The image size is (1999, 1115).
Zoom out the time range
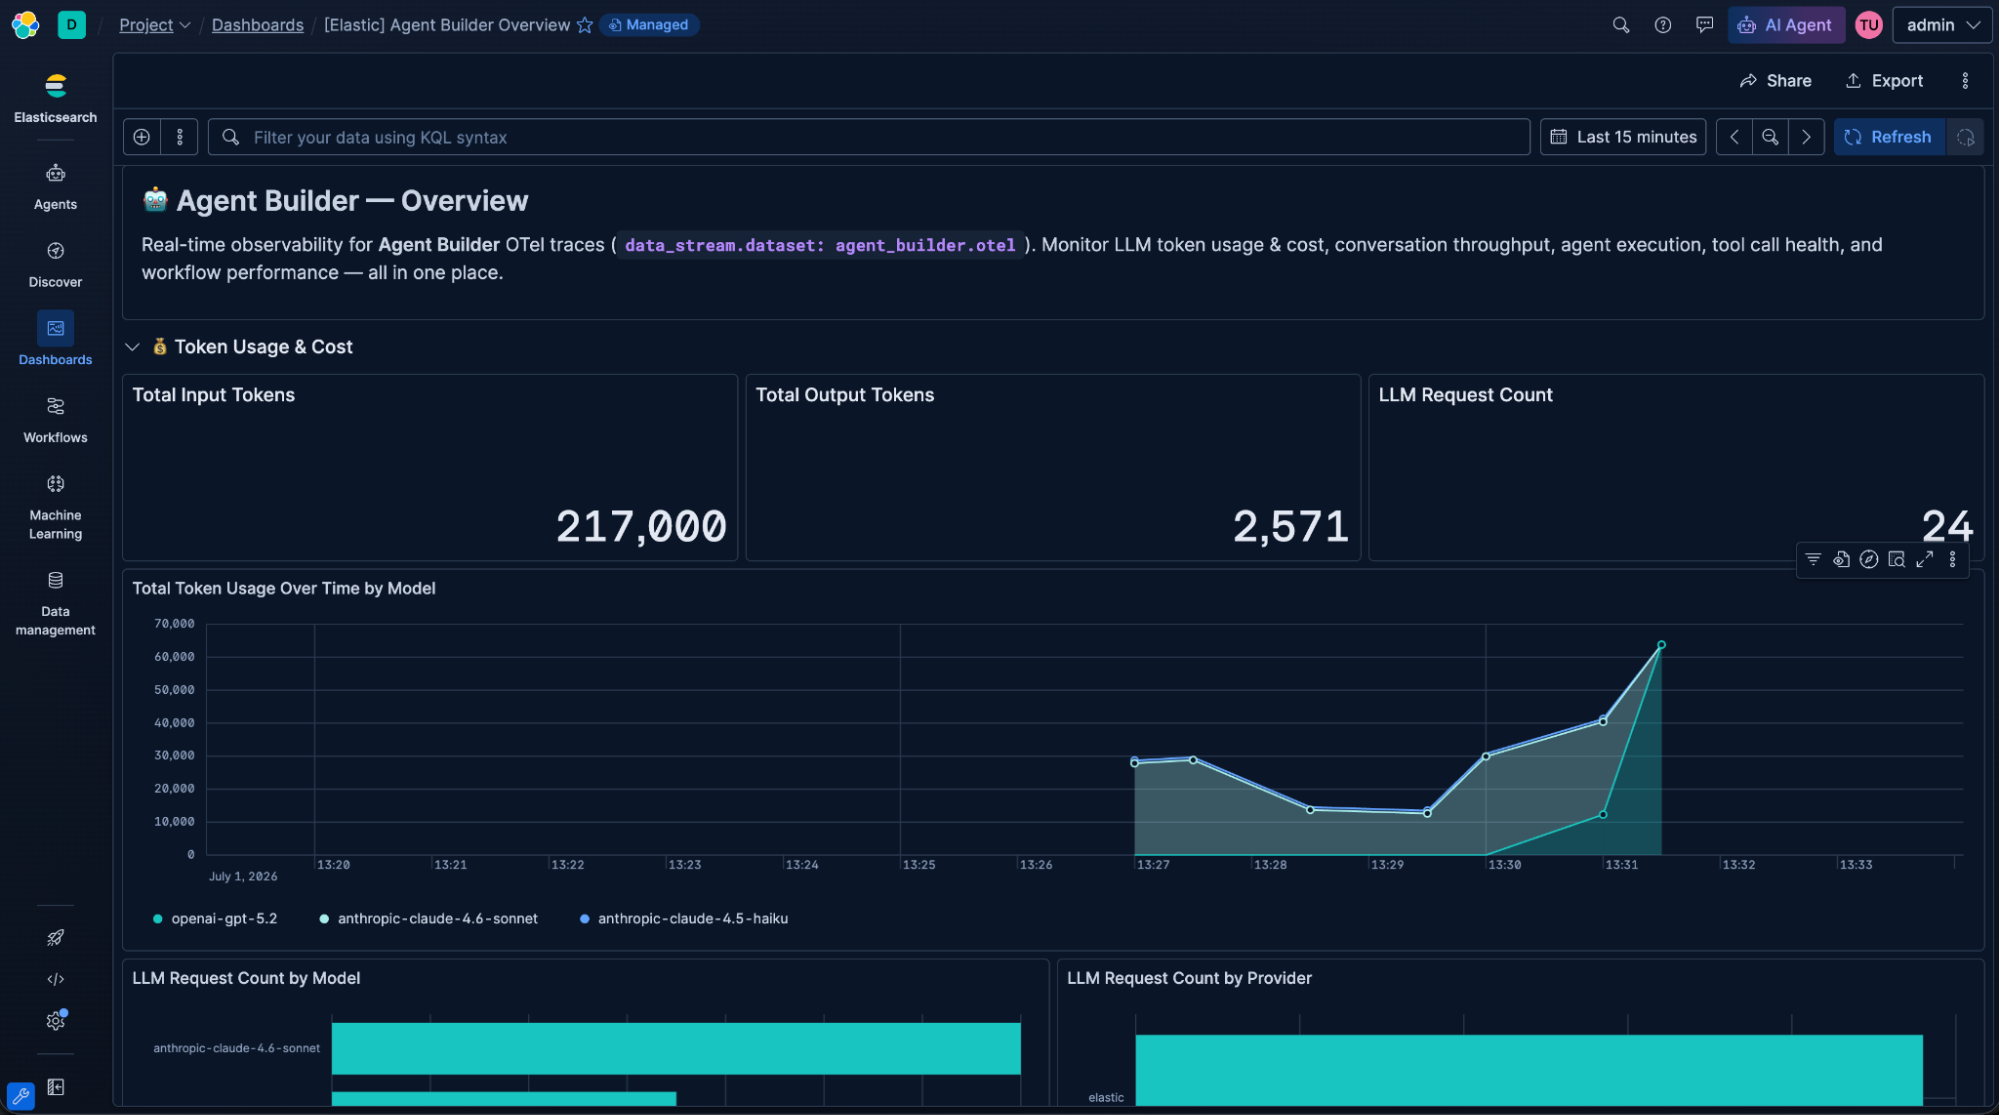tap(1770, 137)
